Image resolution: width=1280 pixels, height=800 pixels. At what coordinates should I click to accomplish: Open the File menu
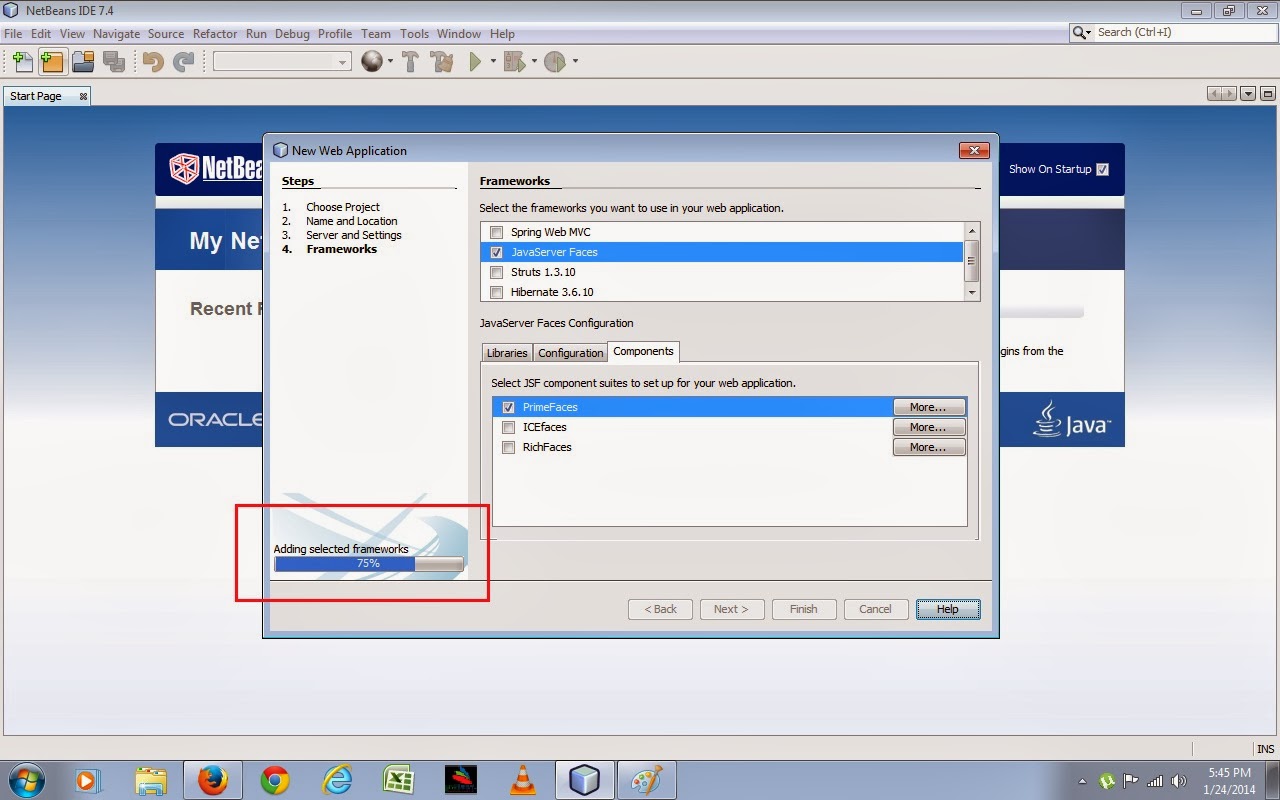coord(12,33)
